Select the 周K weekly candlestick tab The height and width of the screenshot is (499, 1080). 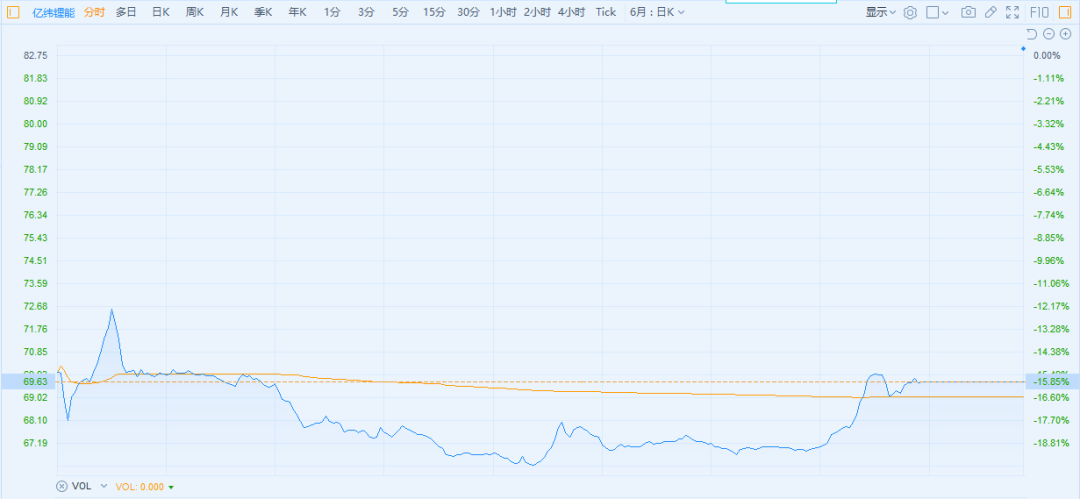[x=195, y=12]
